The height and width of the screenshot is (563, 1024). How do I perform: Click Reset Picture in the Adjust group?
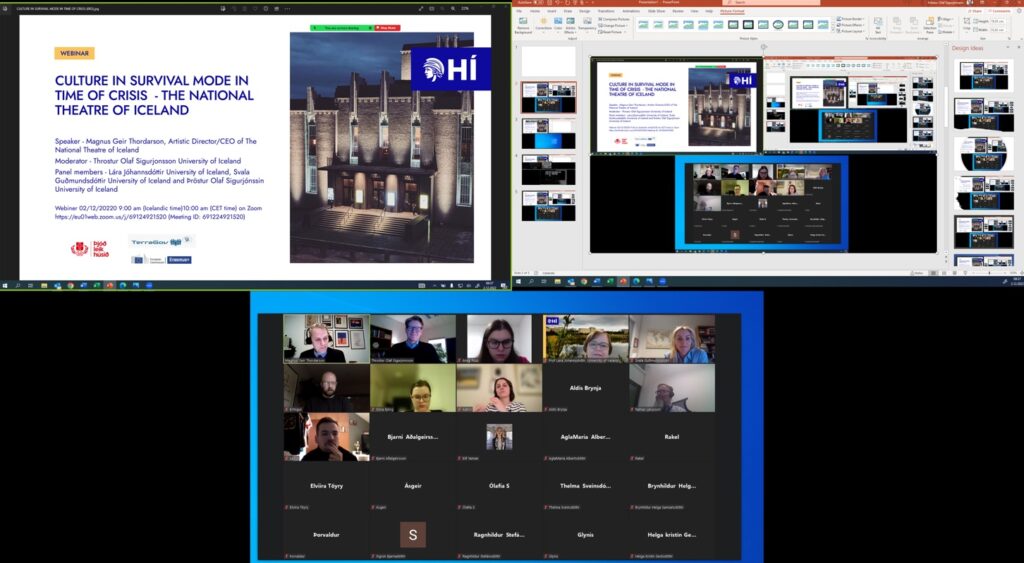click(611, 31)
